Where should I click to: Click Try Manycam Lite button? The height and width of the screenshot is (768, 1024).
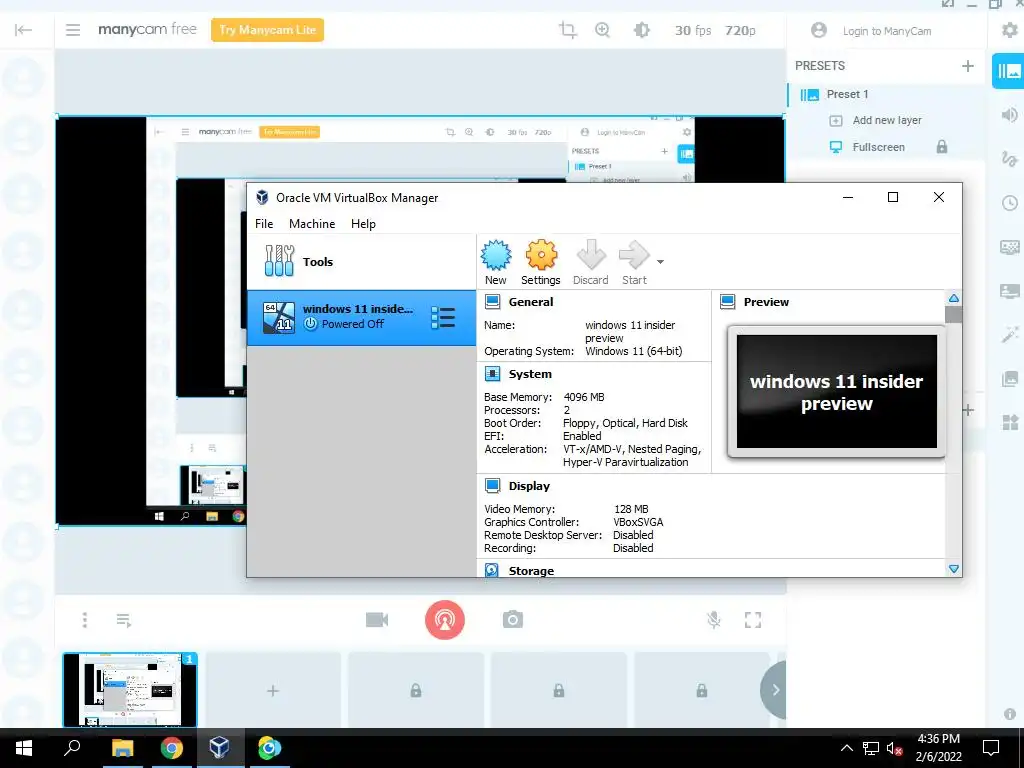(267, 30)
